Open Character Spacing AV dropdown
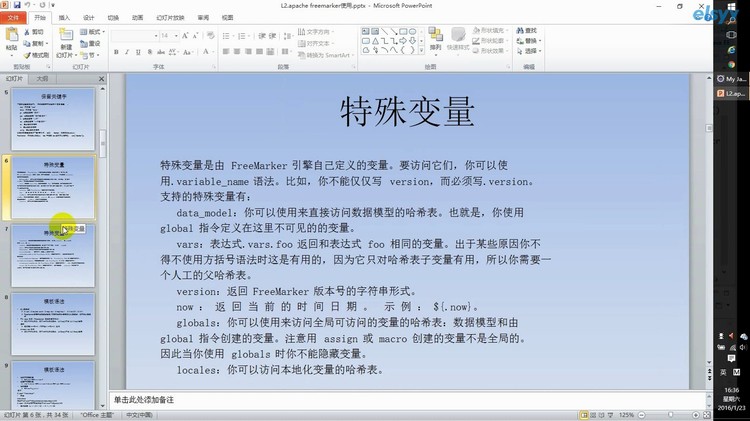Viewport: 750px width, 421px height. pos(173,52)
